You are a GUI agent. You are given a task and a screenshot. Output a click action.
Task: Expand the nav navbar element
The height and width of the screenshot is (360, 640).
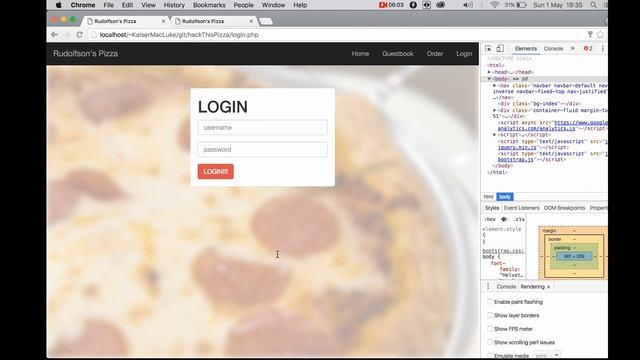coord(495,86)
